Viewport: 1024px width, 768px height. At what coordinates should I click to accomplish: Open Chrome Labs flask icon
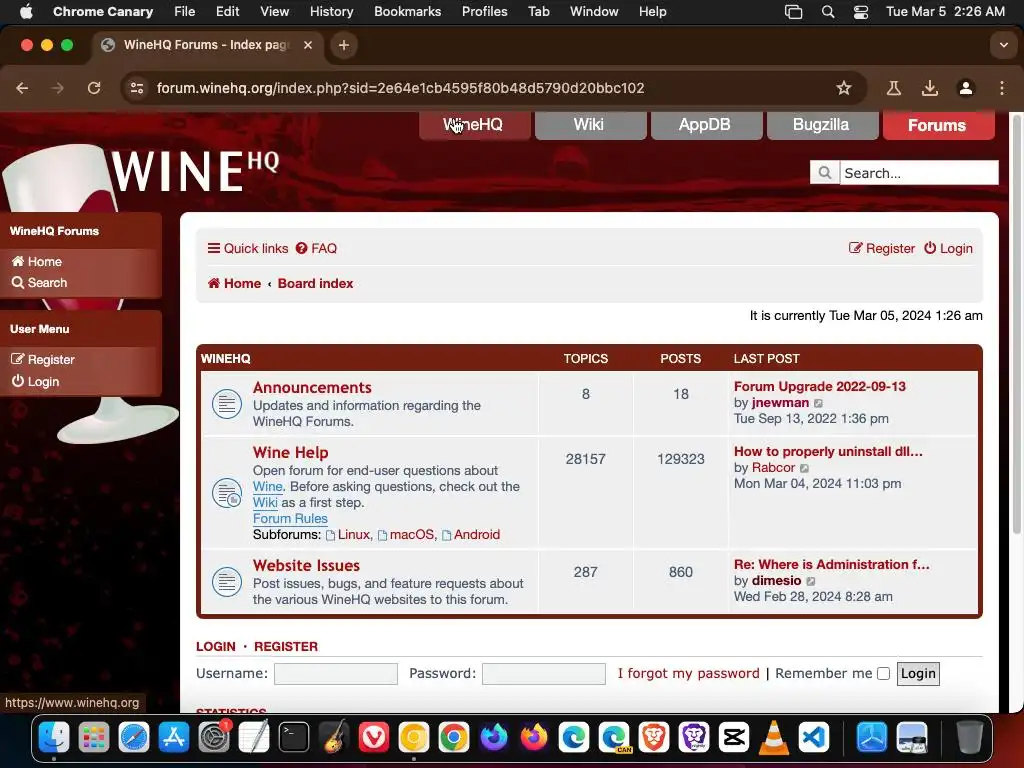coord(893,88)
